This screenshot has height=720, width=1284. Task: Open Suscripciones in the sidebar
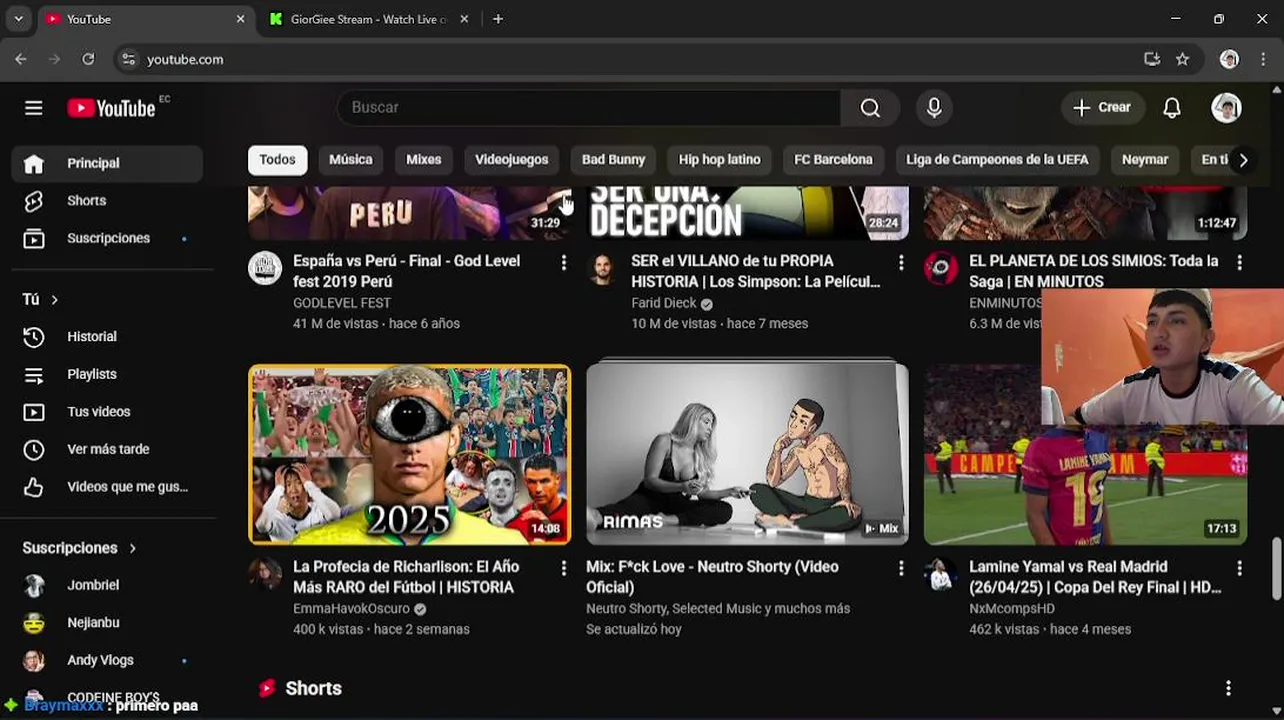coord(107,239)
